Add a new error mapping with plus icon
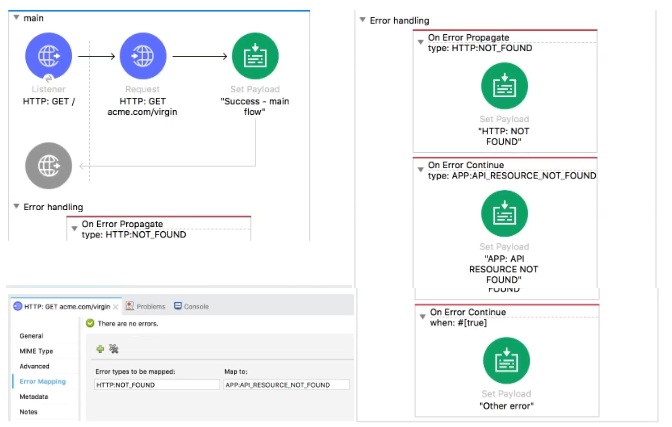This screenshot has width=672, height=427. [100, 348]
